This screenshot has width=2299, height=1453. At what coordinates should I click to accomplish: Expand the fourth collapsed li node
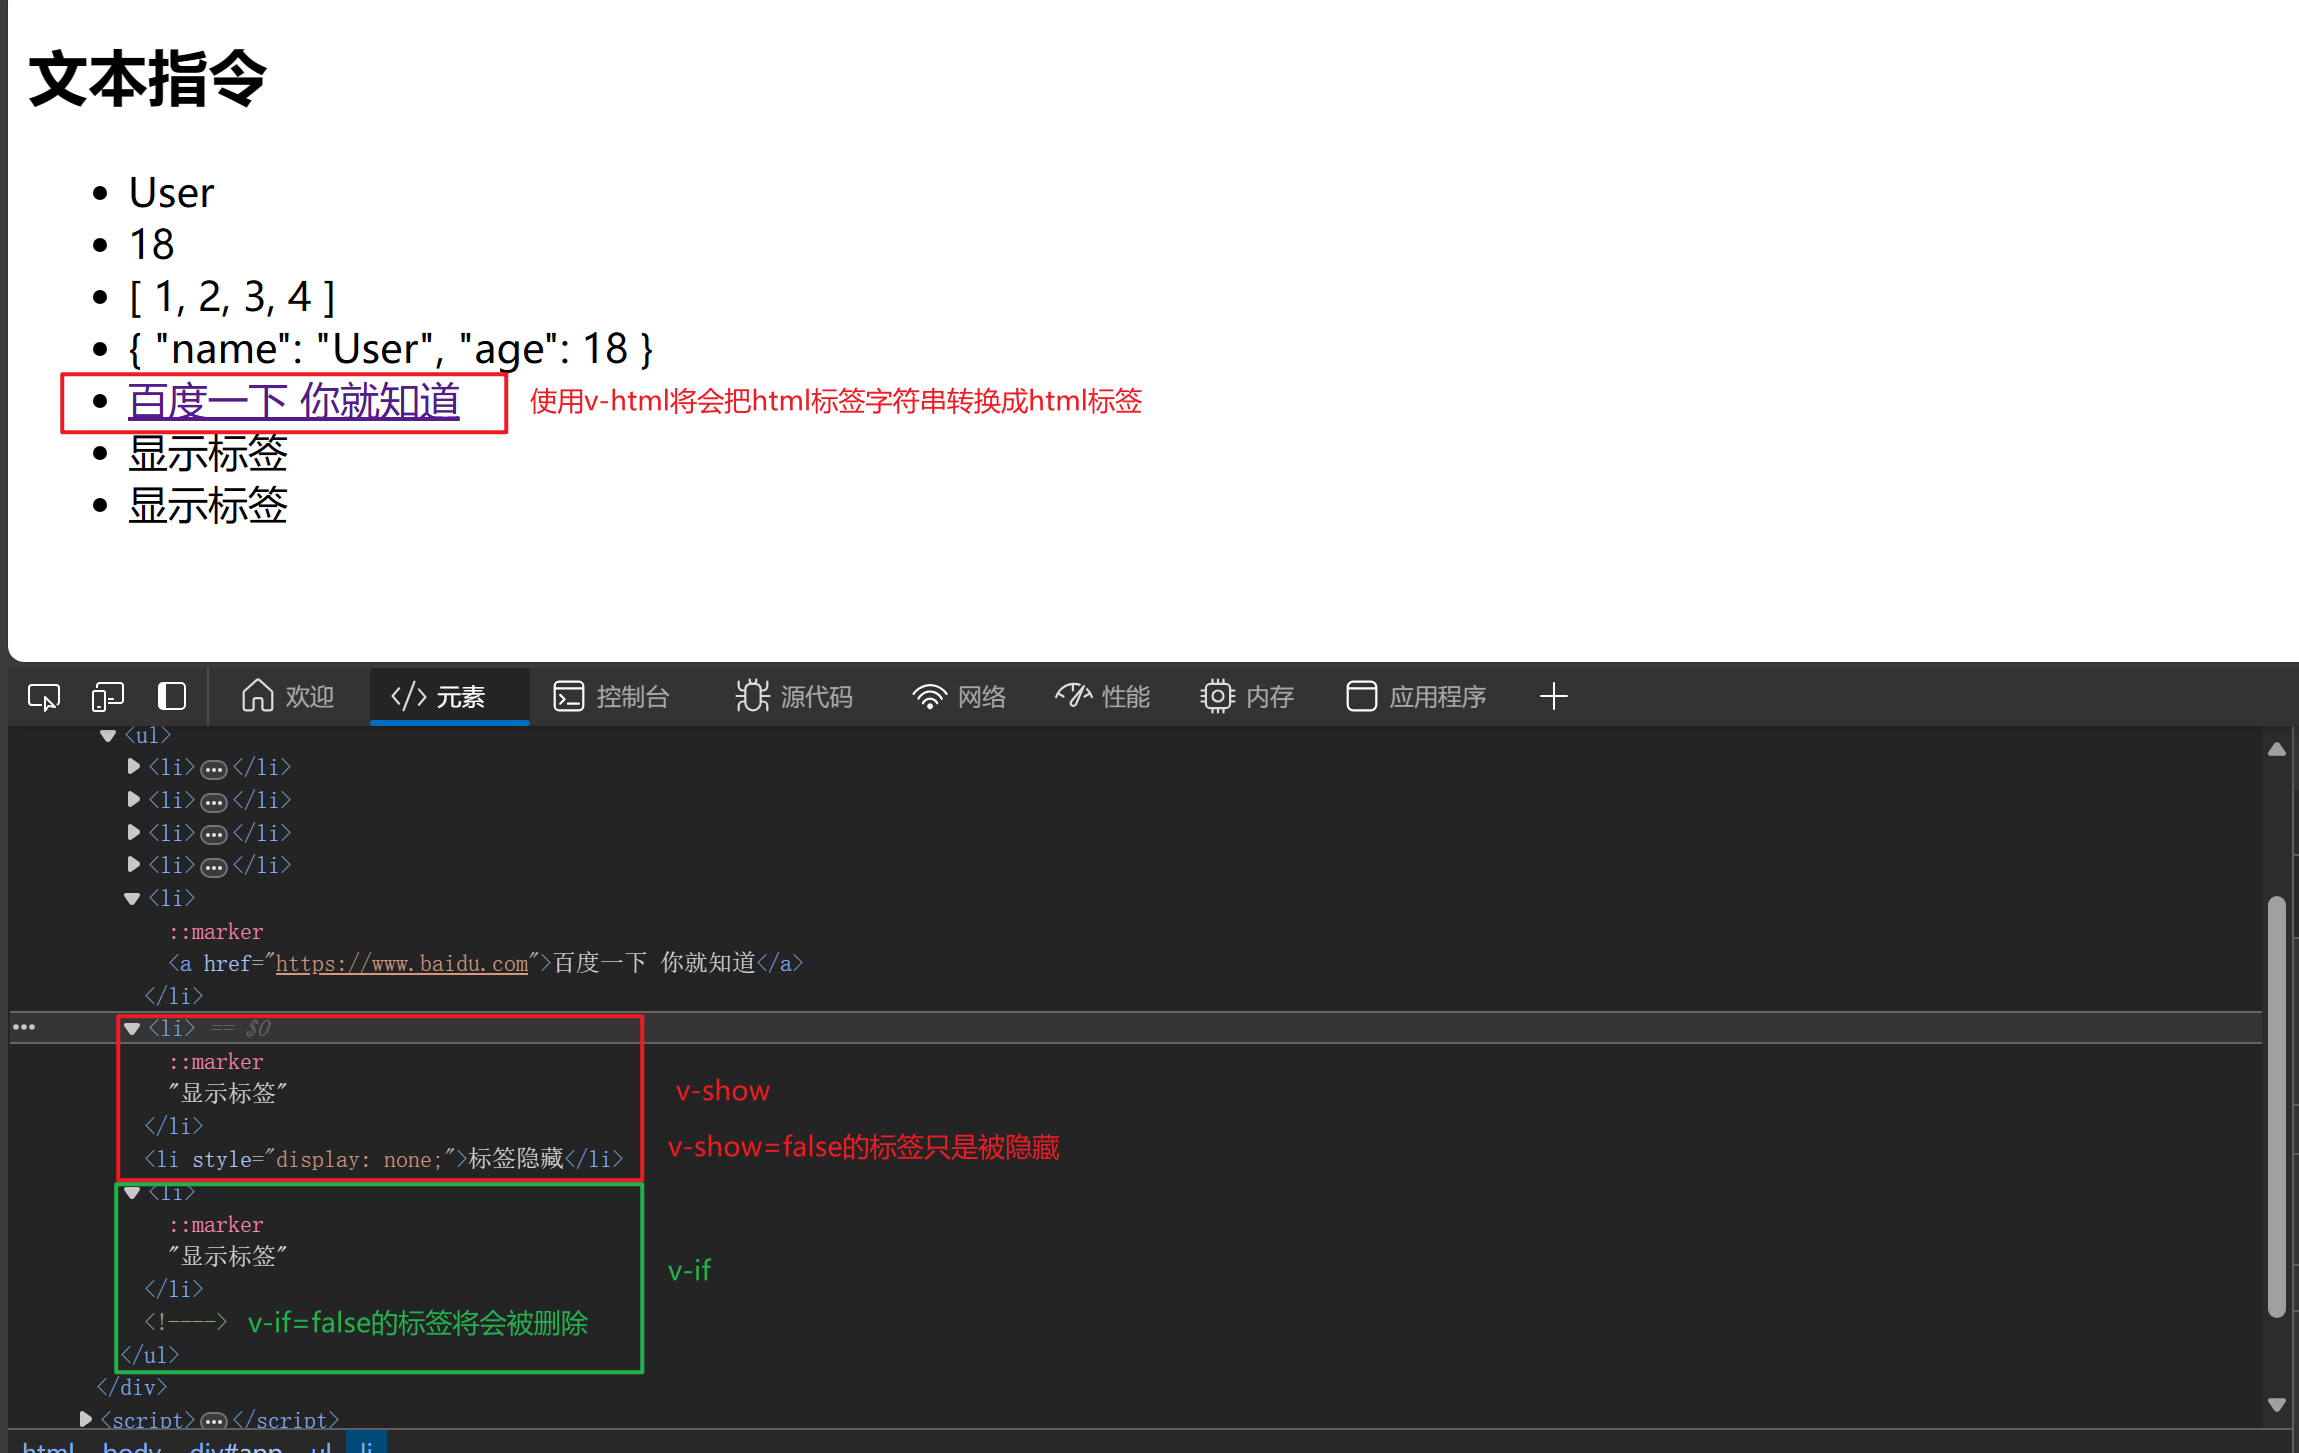click(x=133, y=865)
